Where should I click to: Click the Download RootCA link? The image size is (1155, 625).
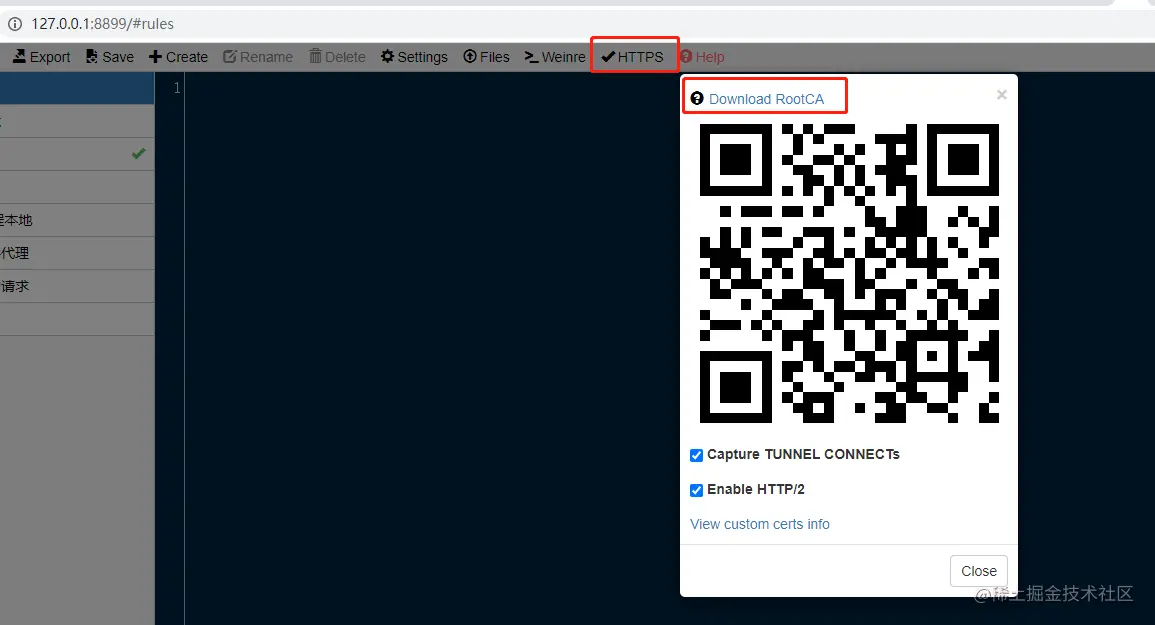click(x=766, y=99)
